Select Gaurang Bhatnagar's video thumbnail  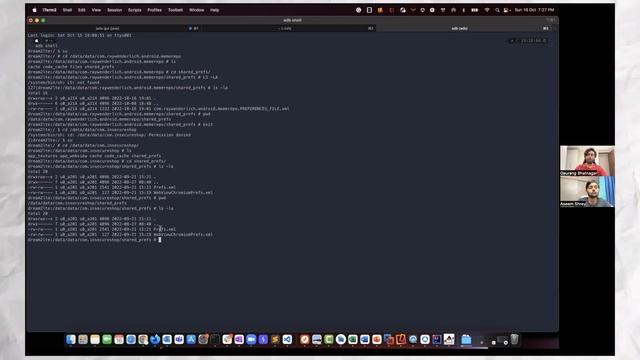tap(587, 161)
